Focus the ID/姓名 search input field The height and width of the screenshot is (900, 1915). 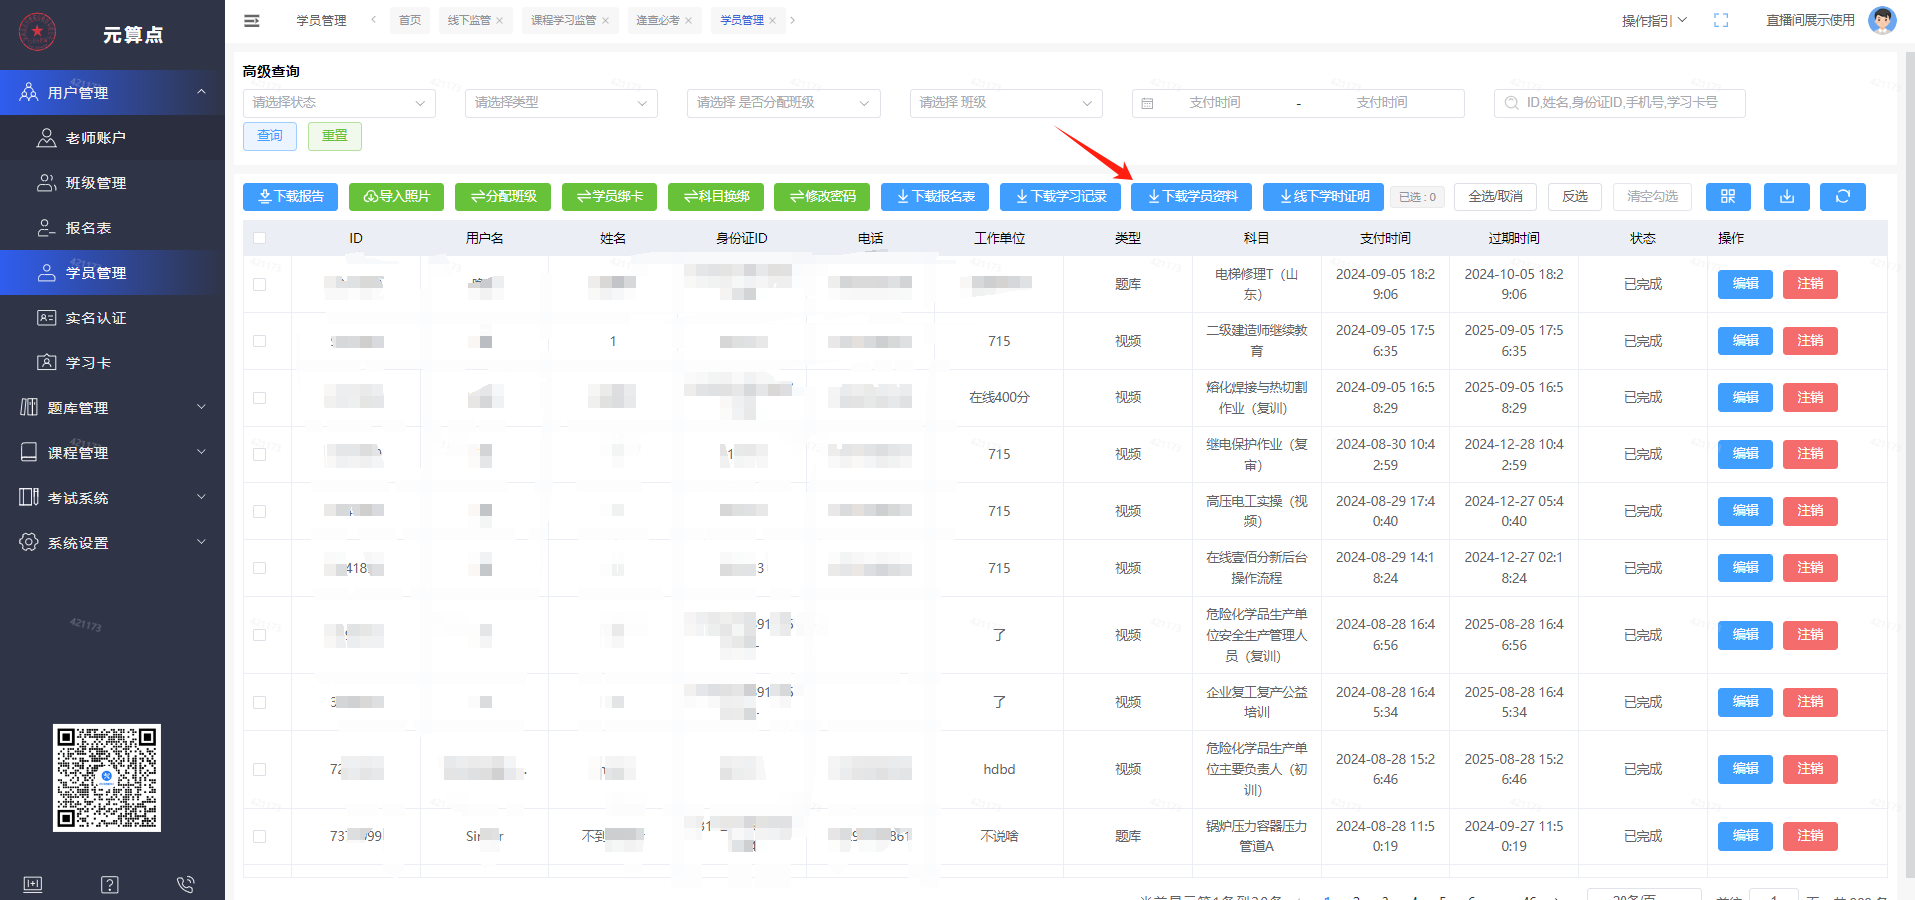point(1620,103)
